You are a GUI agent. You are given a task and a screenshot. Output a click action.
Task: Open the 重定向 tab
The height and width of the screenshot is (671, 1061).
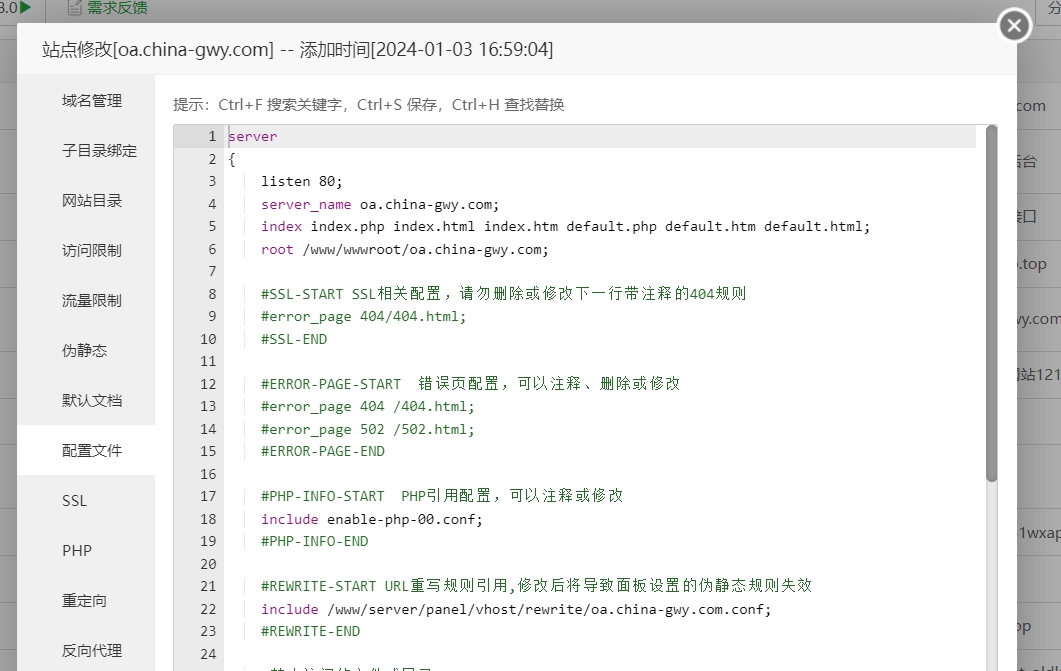click(85, 601)
